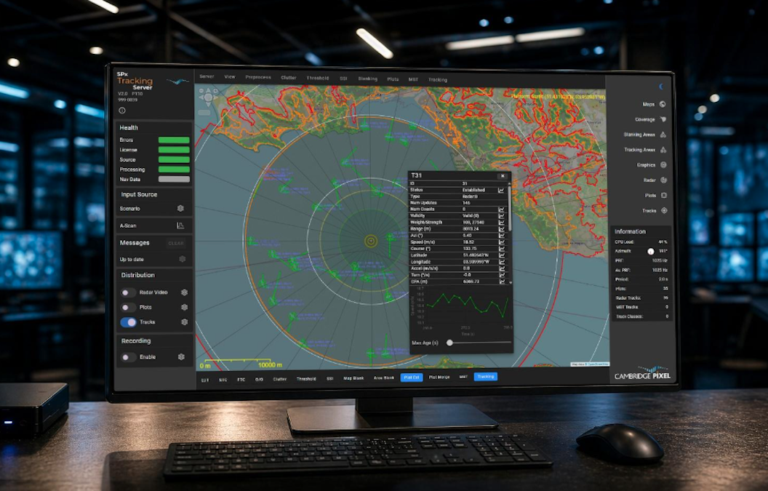Viewport: 768px width, 491px height.
Task: Click the info icon below version number
Action: point(122,110)
